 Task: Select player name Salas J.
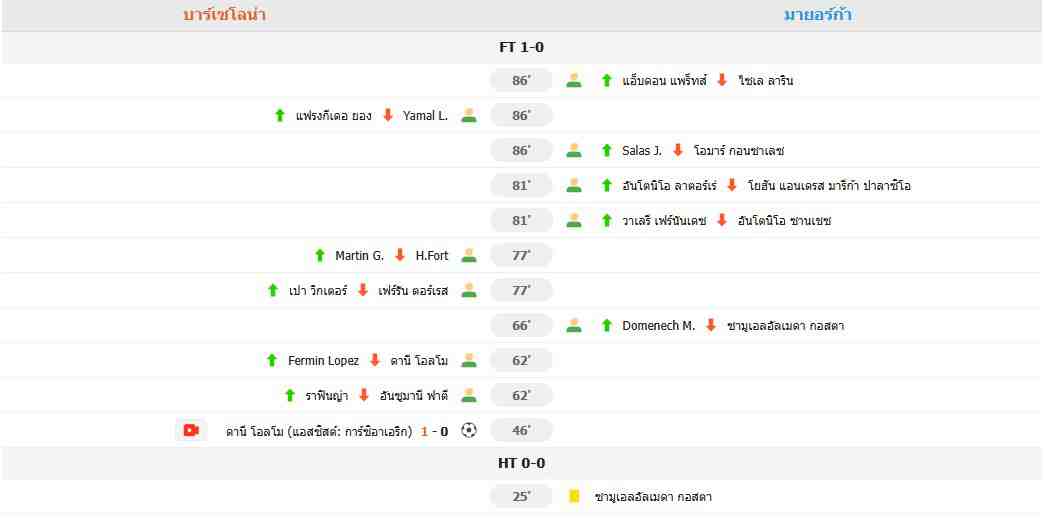coord(642,151)
